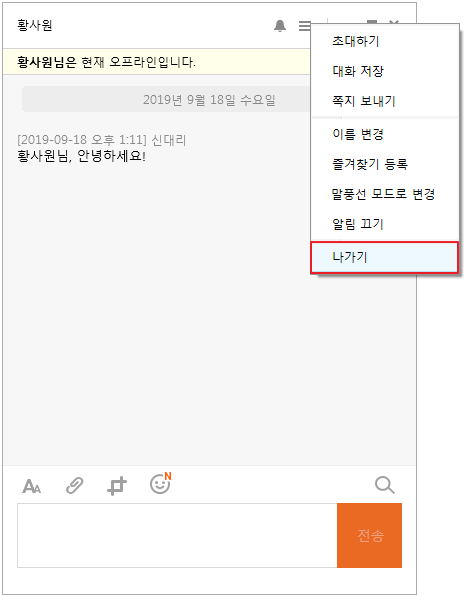
Task: Attach a file with paperclip icon
Action: coord(75,485)
